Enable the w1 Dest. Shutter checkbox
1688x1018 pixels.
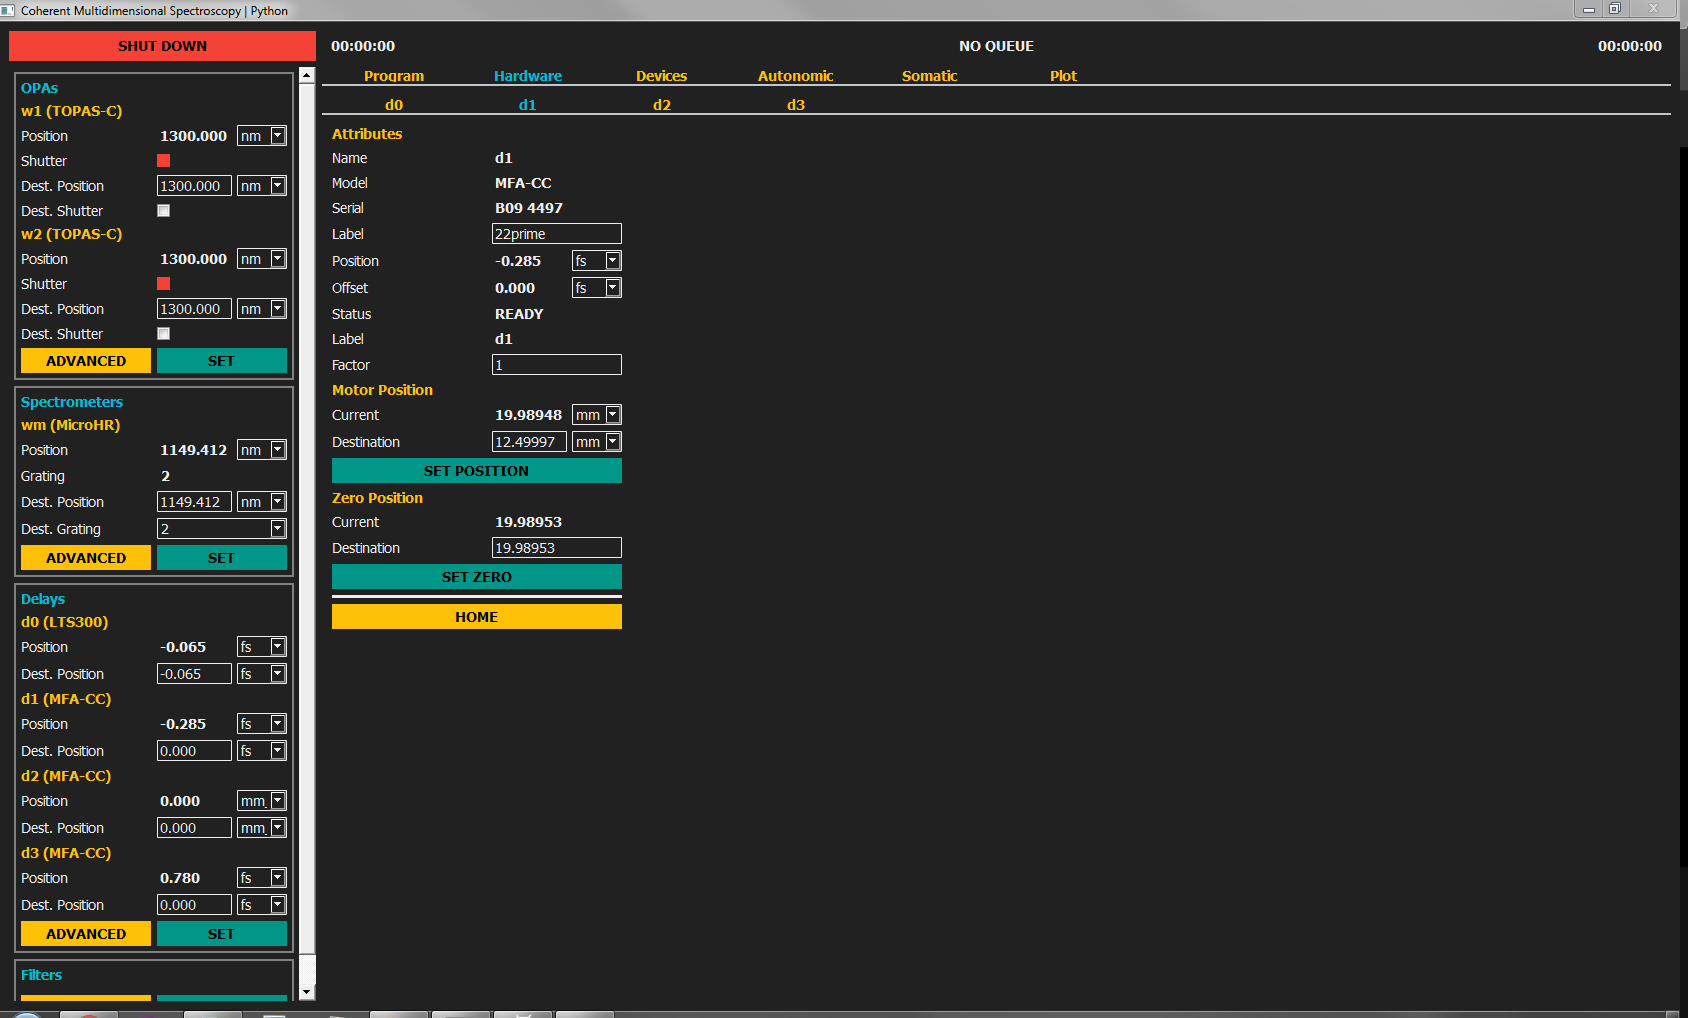[164, 211]
